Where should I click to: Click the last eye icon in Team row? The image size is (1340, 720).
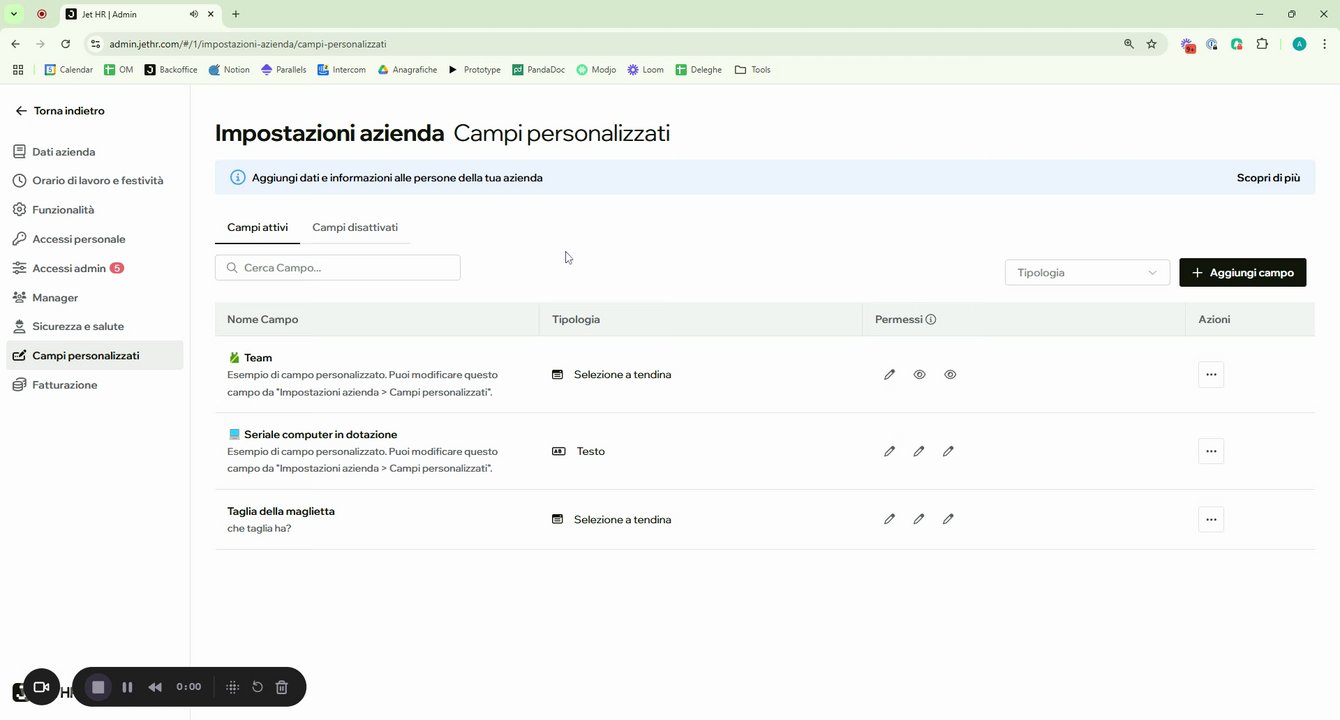950,375
